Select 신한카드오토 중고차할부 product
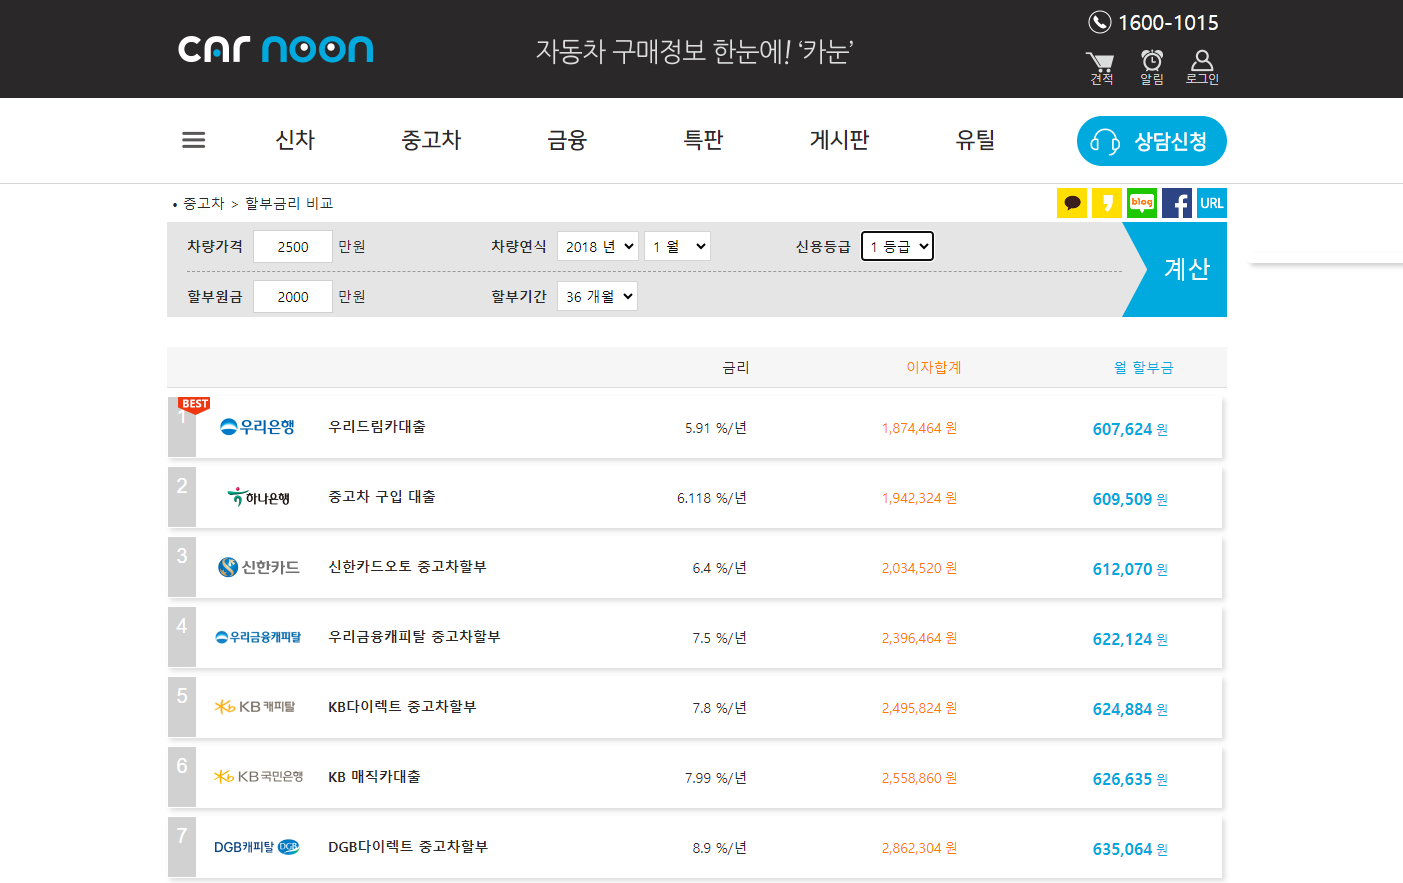The image size is (1403, 883). (x=408, y=566)
